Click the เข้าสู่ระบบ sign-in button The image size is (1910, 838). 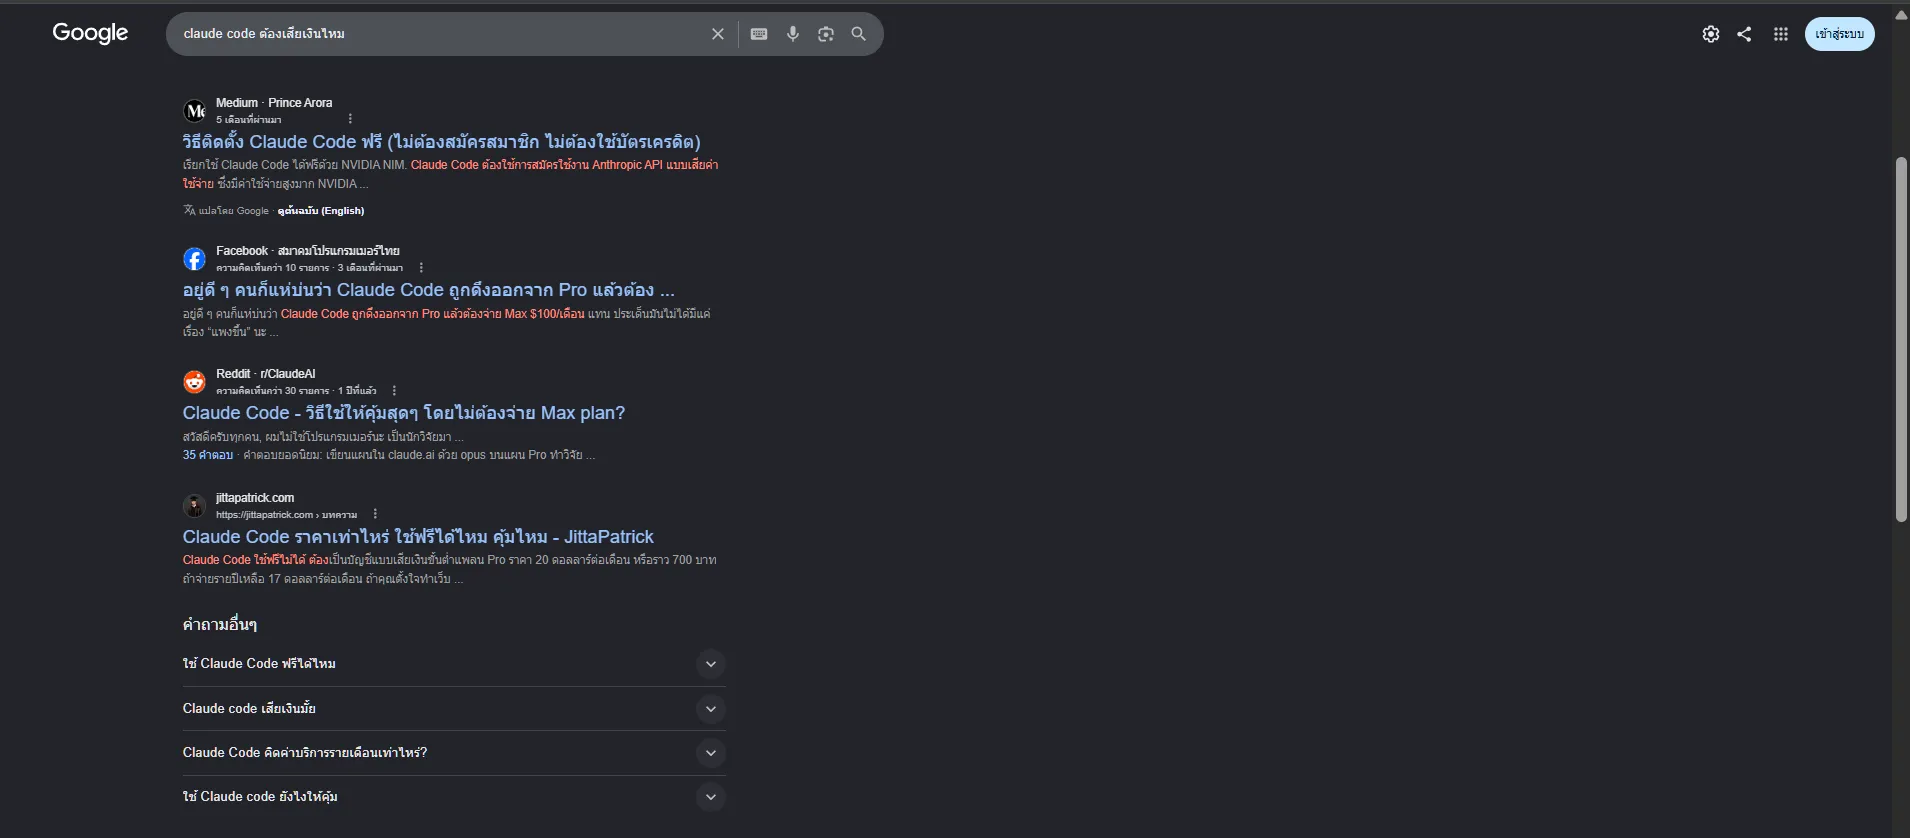(1840, 34)
